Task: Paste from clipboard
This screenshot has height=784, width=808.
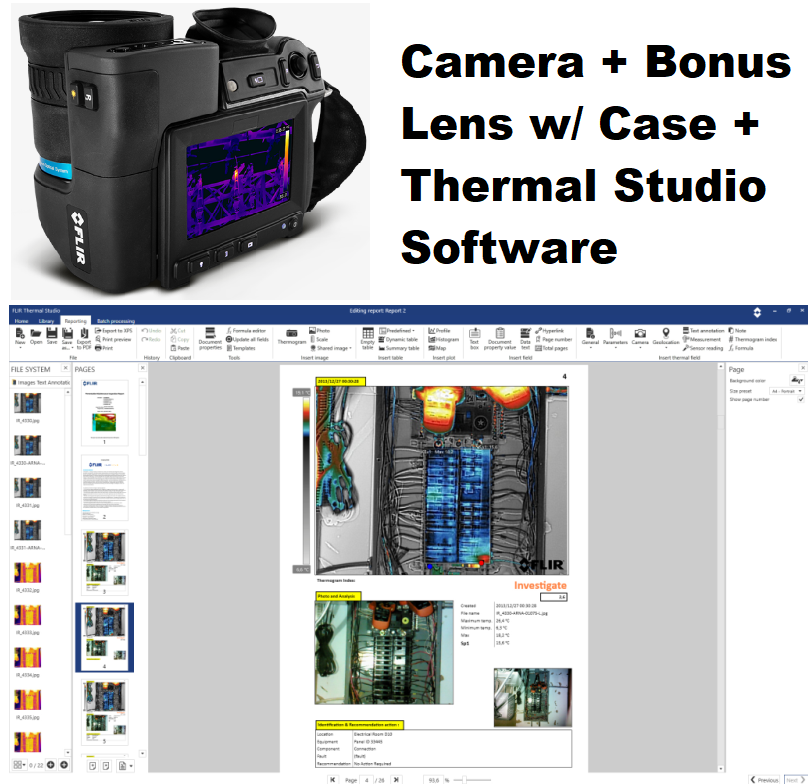Action: (180, 348)
